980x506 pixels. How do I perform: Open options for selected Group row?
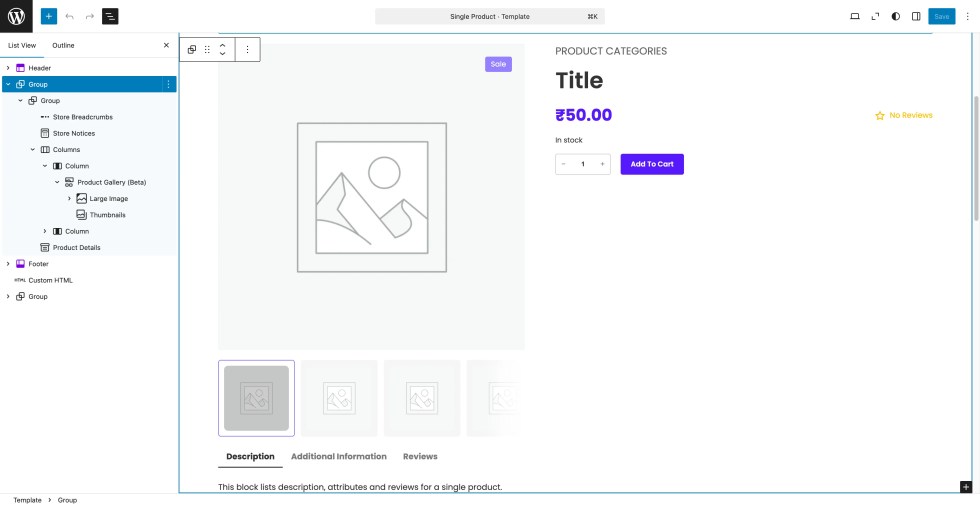coord(168,84)
